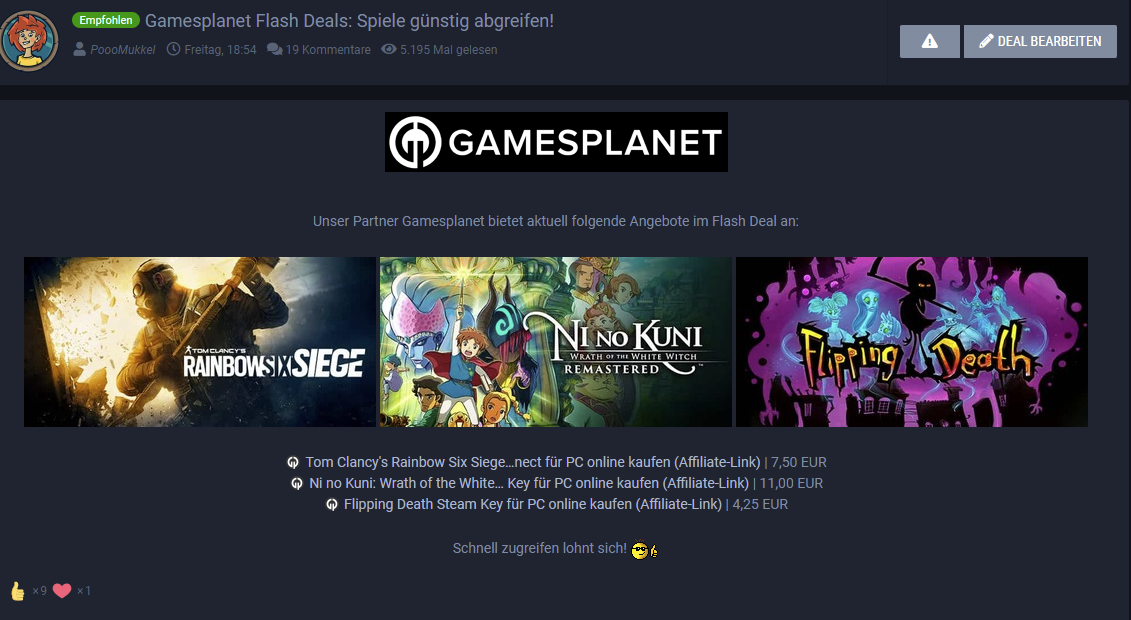The width and height of the screenshot is (1131, 620).
Task: Open the Flipping Death game image
Action: pos(912,342)
